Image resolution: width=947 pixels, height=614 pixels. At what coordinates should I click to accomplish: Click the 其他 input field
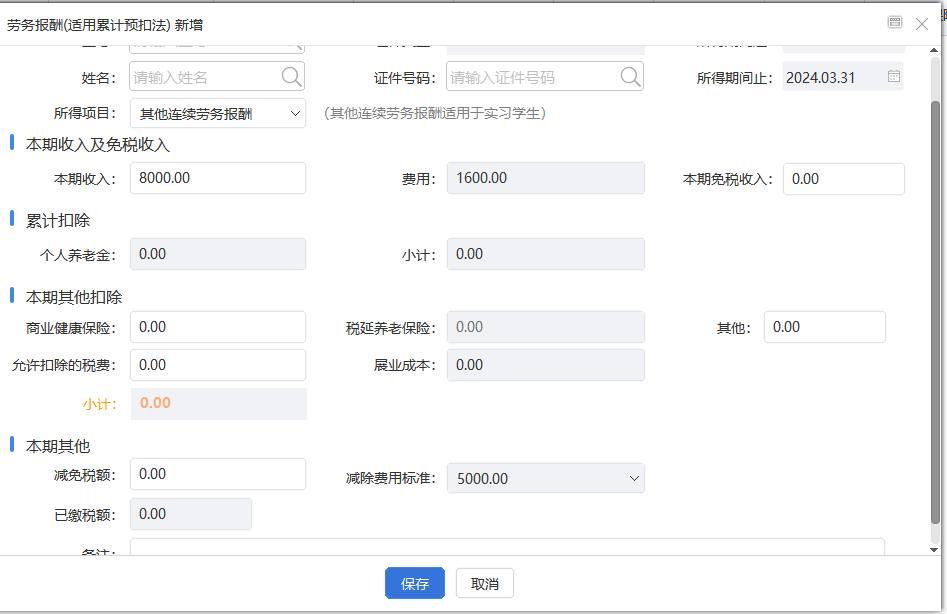click(x=825, y=327)
